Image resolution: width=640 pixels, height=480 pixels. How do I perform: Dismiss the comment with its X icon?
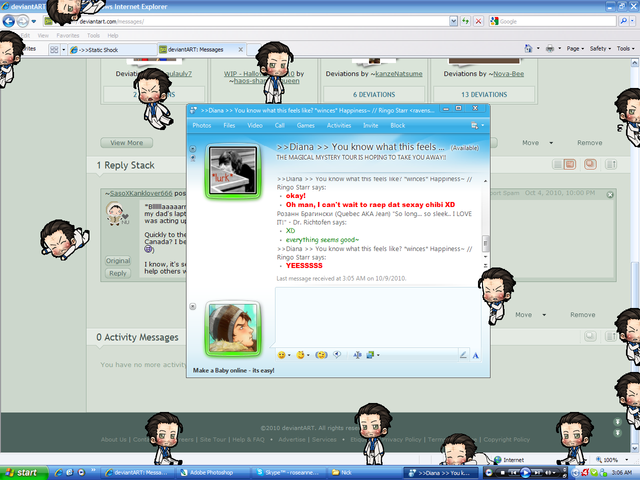click(610, 195)
